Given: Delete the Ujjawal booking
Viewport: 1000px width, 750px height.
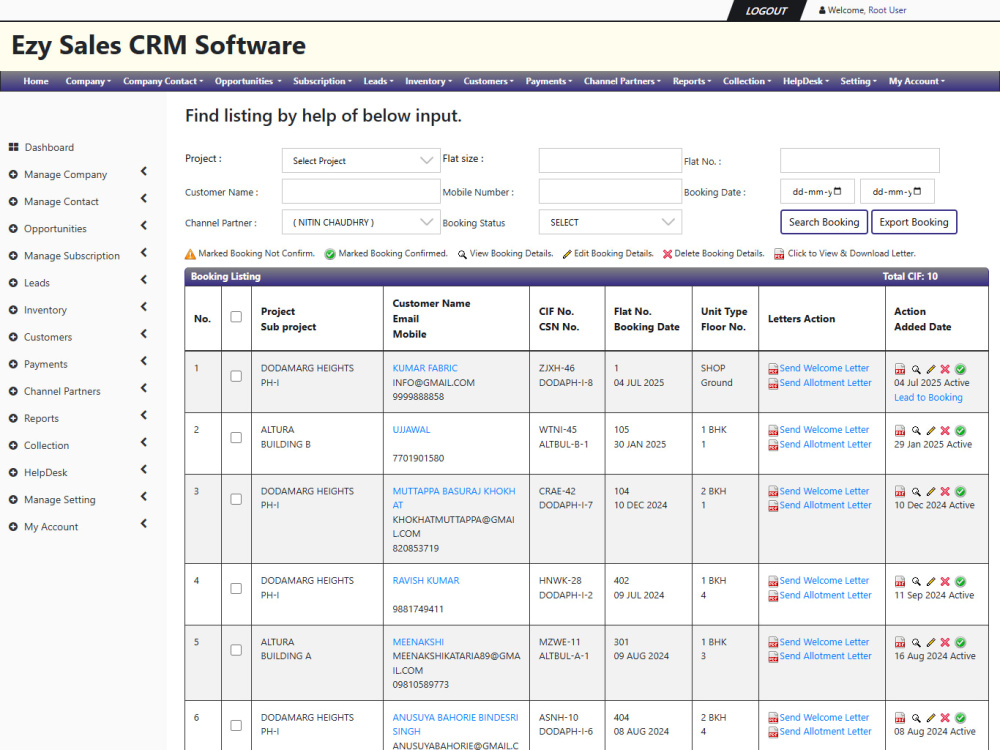Looking at the screenshot, I should click(945, 430).
